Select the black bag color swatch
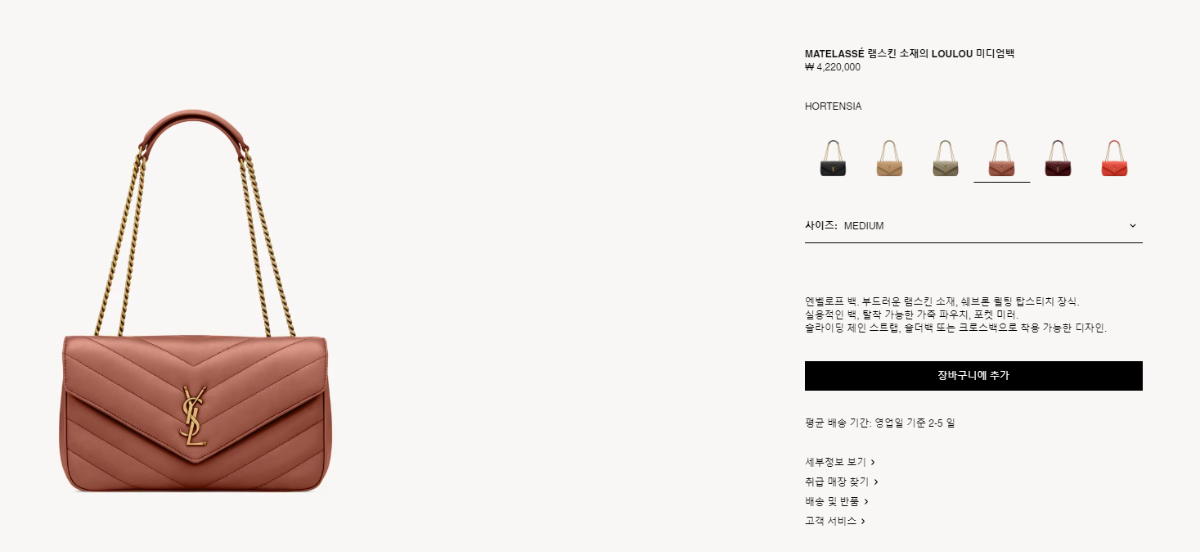1200x552 pixels. (x=833, y=158)
